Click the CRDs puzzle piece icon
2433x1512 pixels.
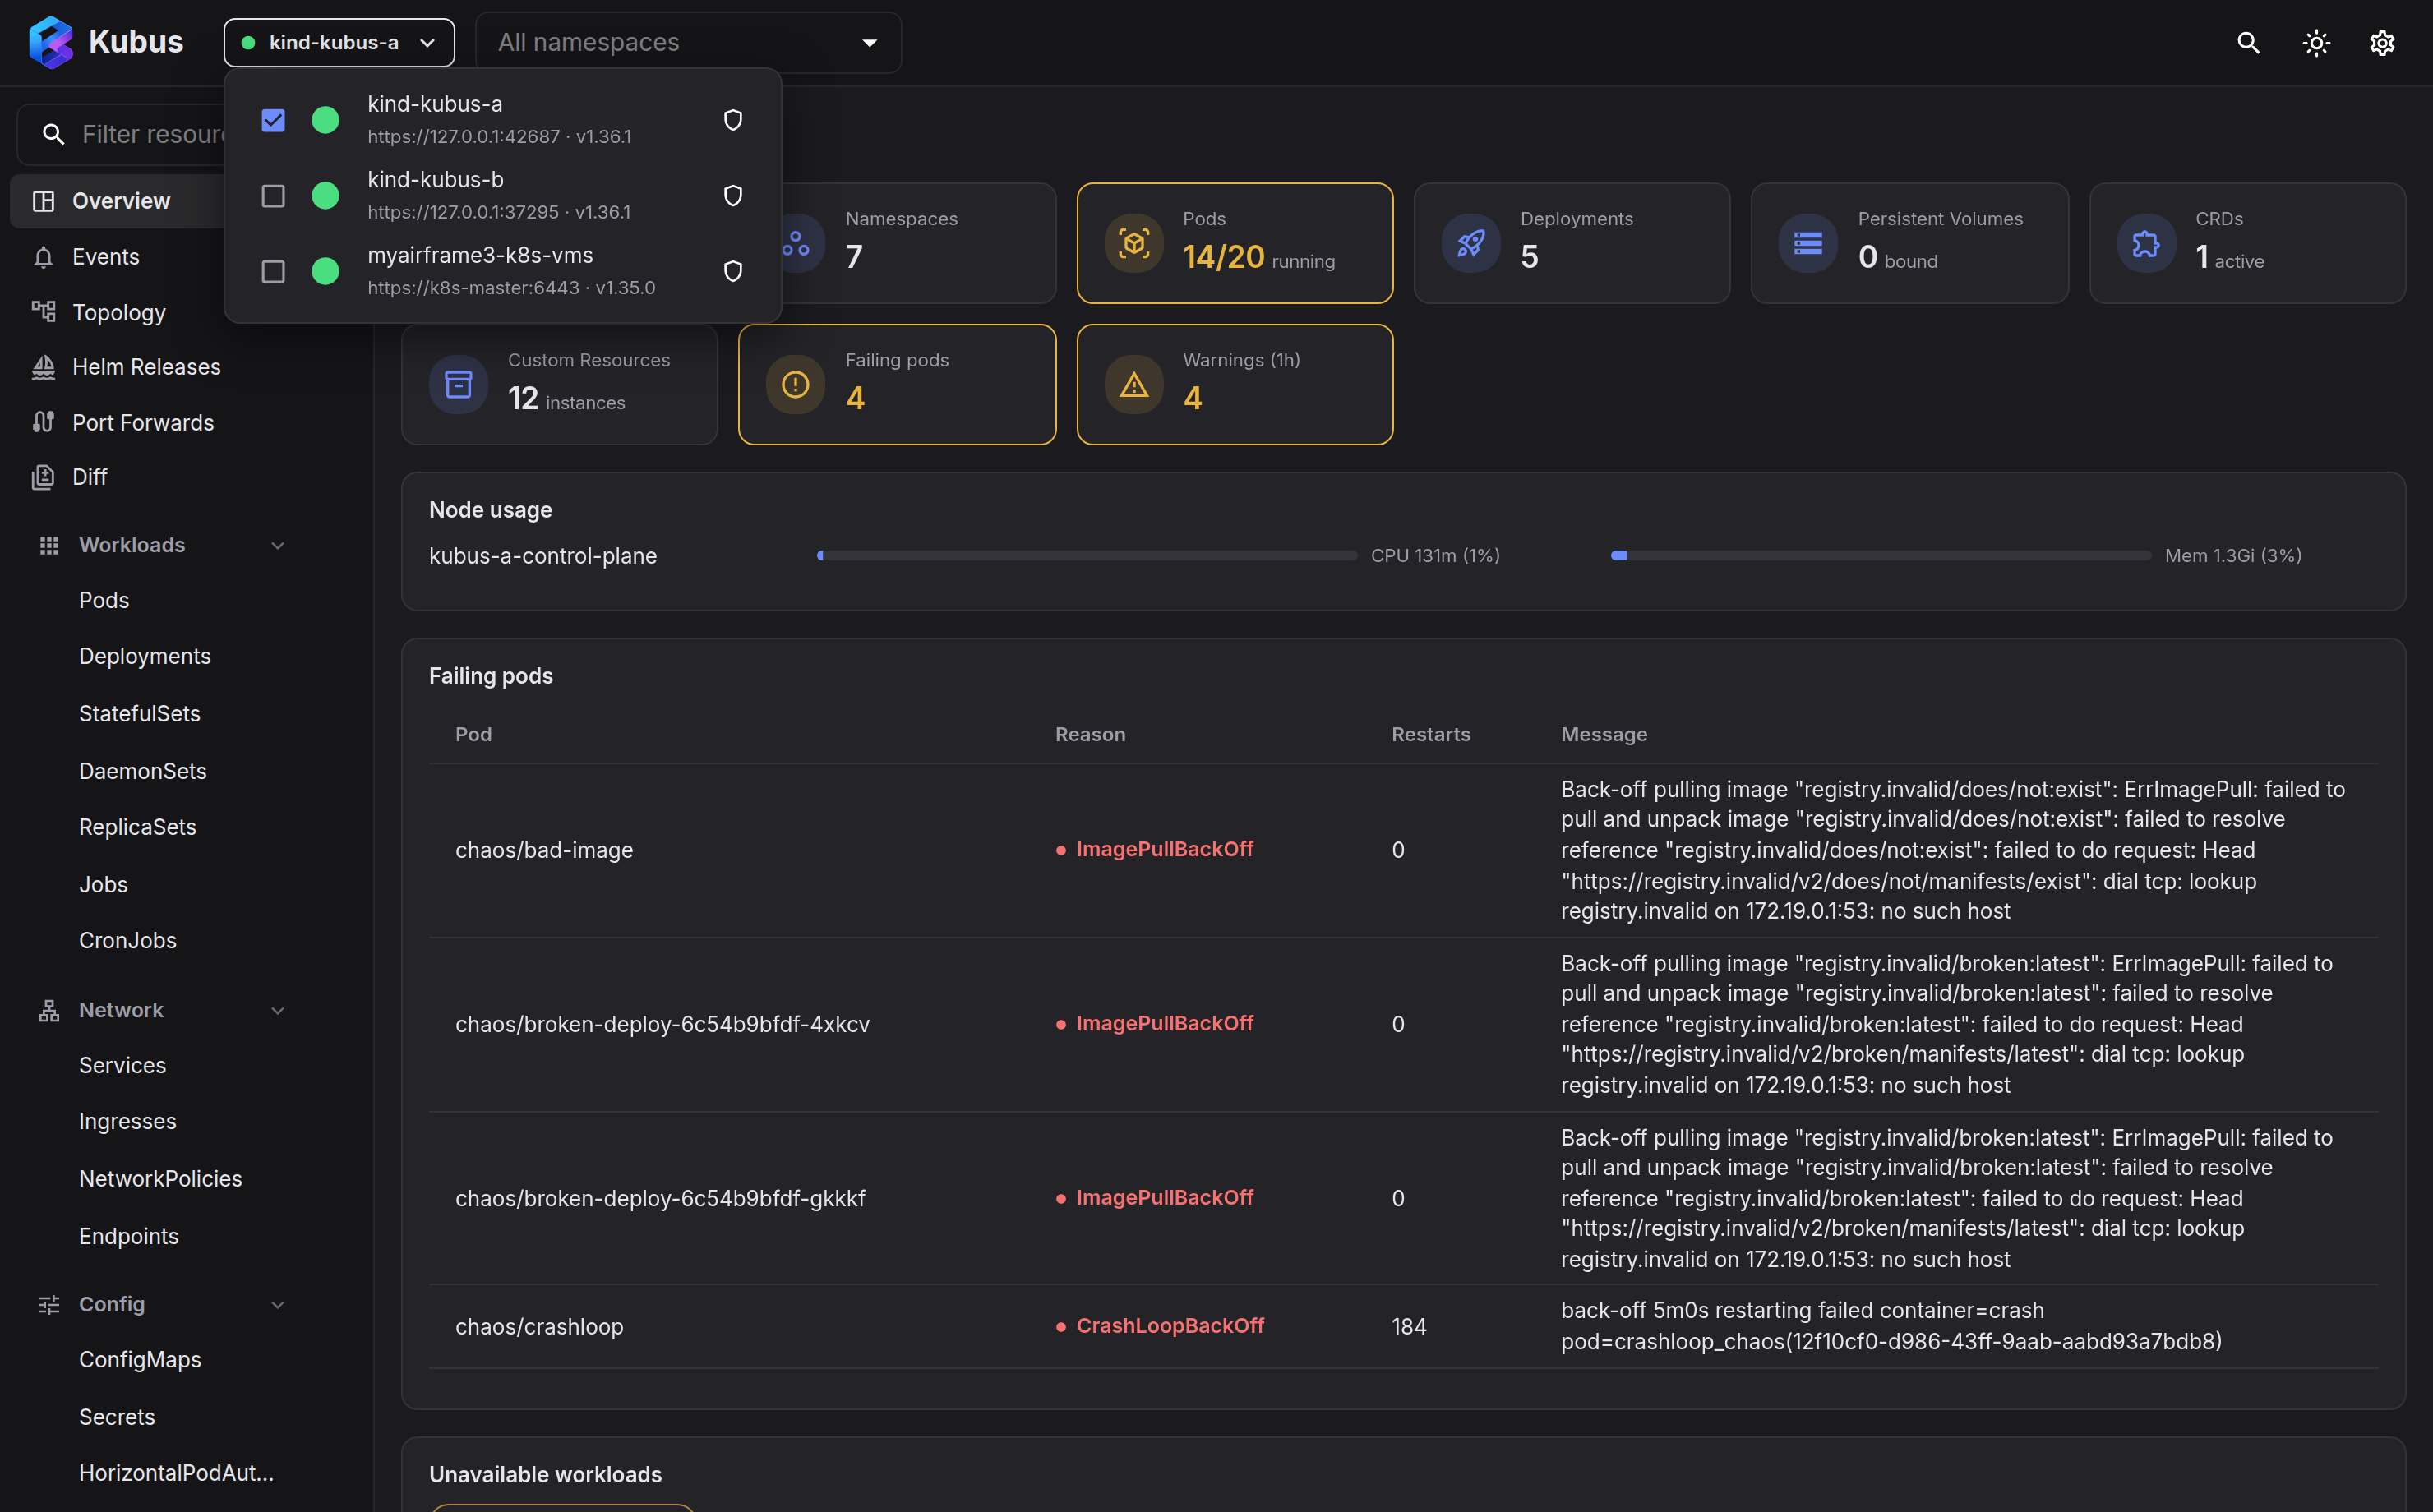point(2146,243)
